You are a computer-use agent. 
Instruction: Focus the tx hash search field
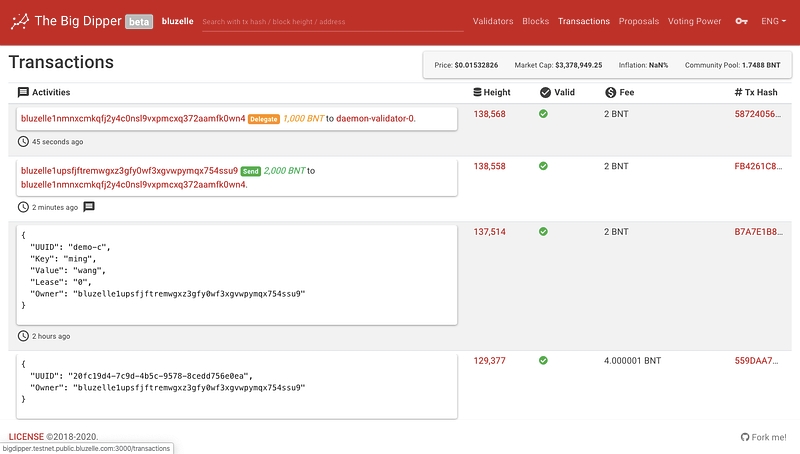click(x=332, y=21)
